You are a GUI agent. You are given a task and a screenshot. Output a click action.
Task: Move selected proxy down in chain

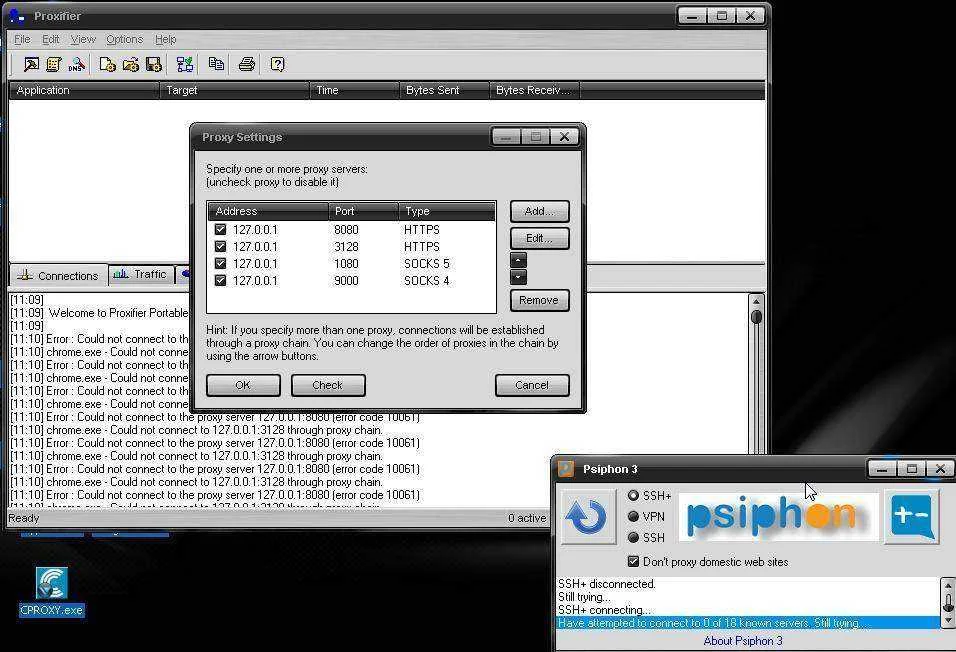pos(518,277)
